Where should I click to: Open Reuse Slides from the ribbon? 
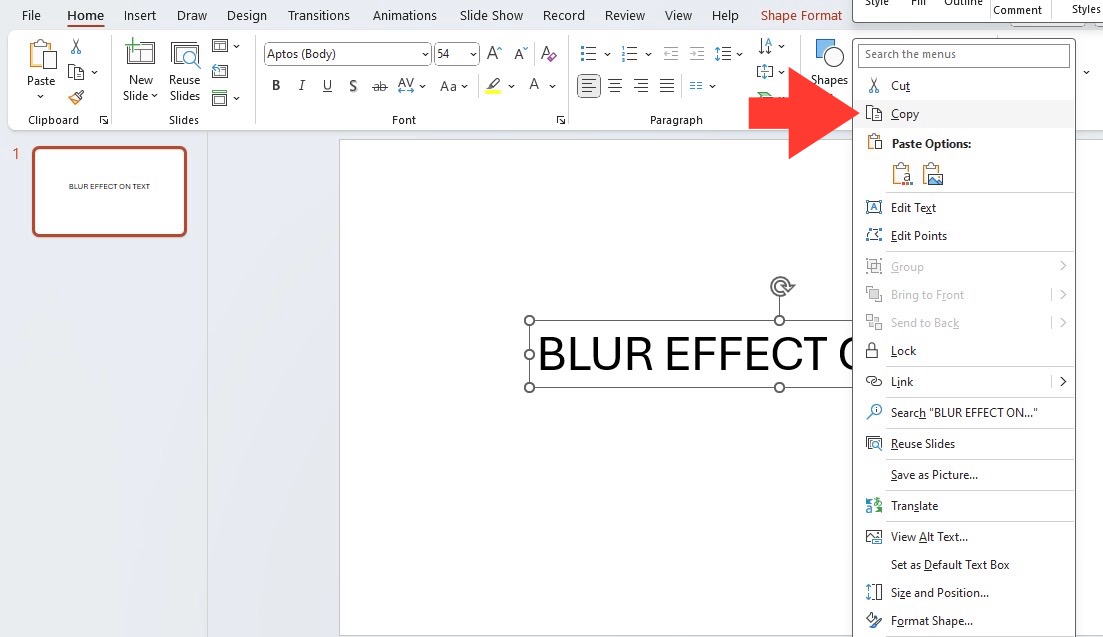184,70
